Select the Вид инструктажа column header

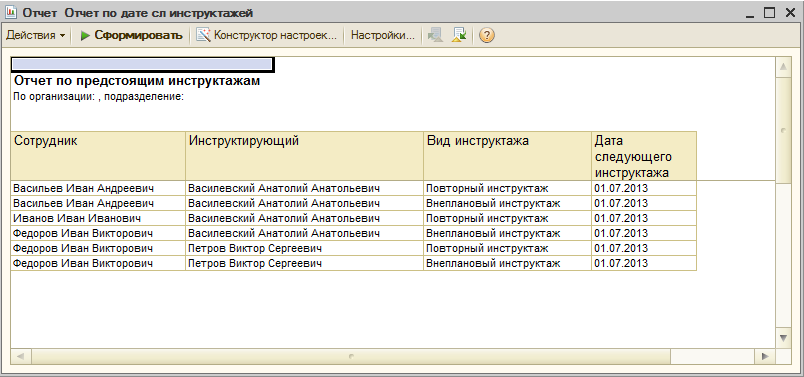508,155
